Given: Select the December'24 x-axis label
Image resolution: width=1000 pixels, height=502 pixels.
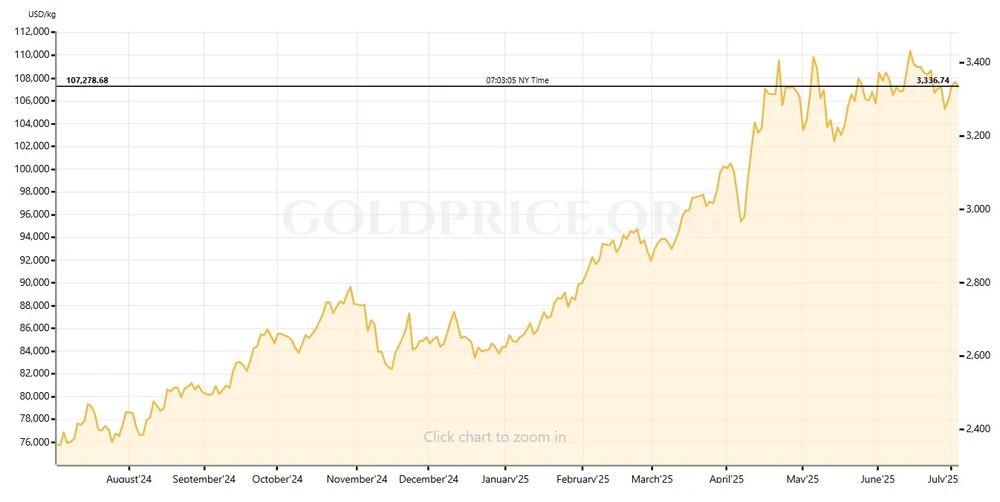Looking at the screenshot, I should point(428,479).
